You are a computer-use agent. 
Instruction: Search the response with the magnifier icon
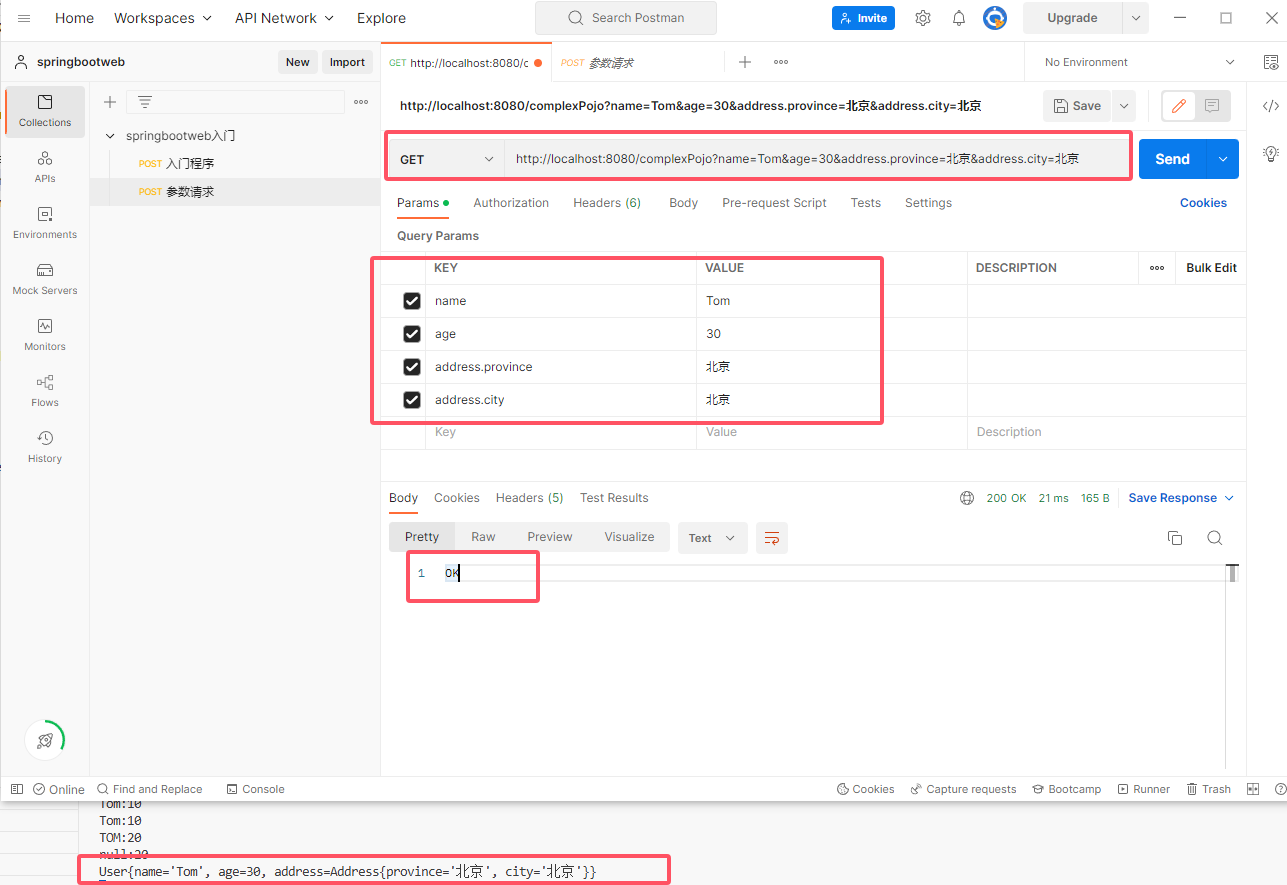pyautogui.click(x=1214, y=538)
